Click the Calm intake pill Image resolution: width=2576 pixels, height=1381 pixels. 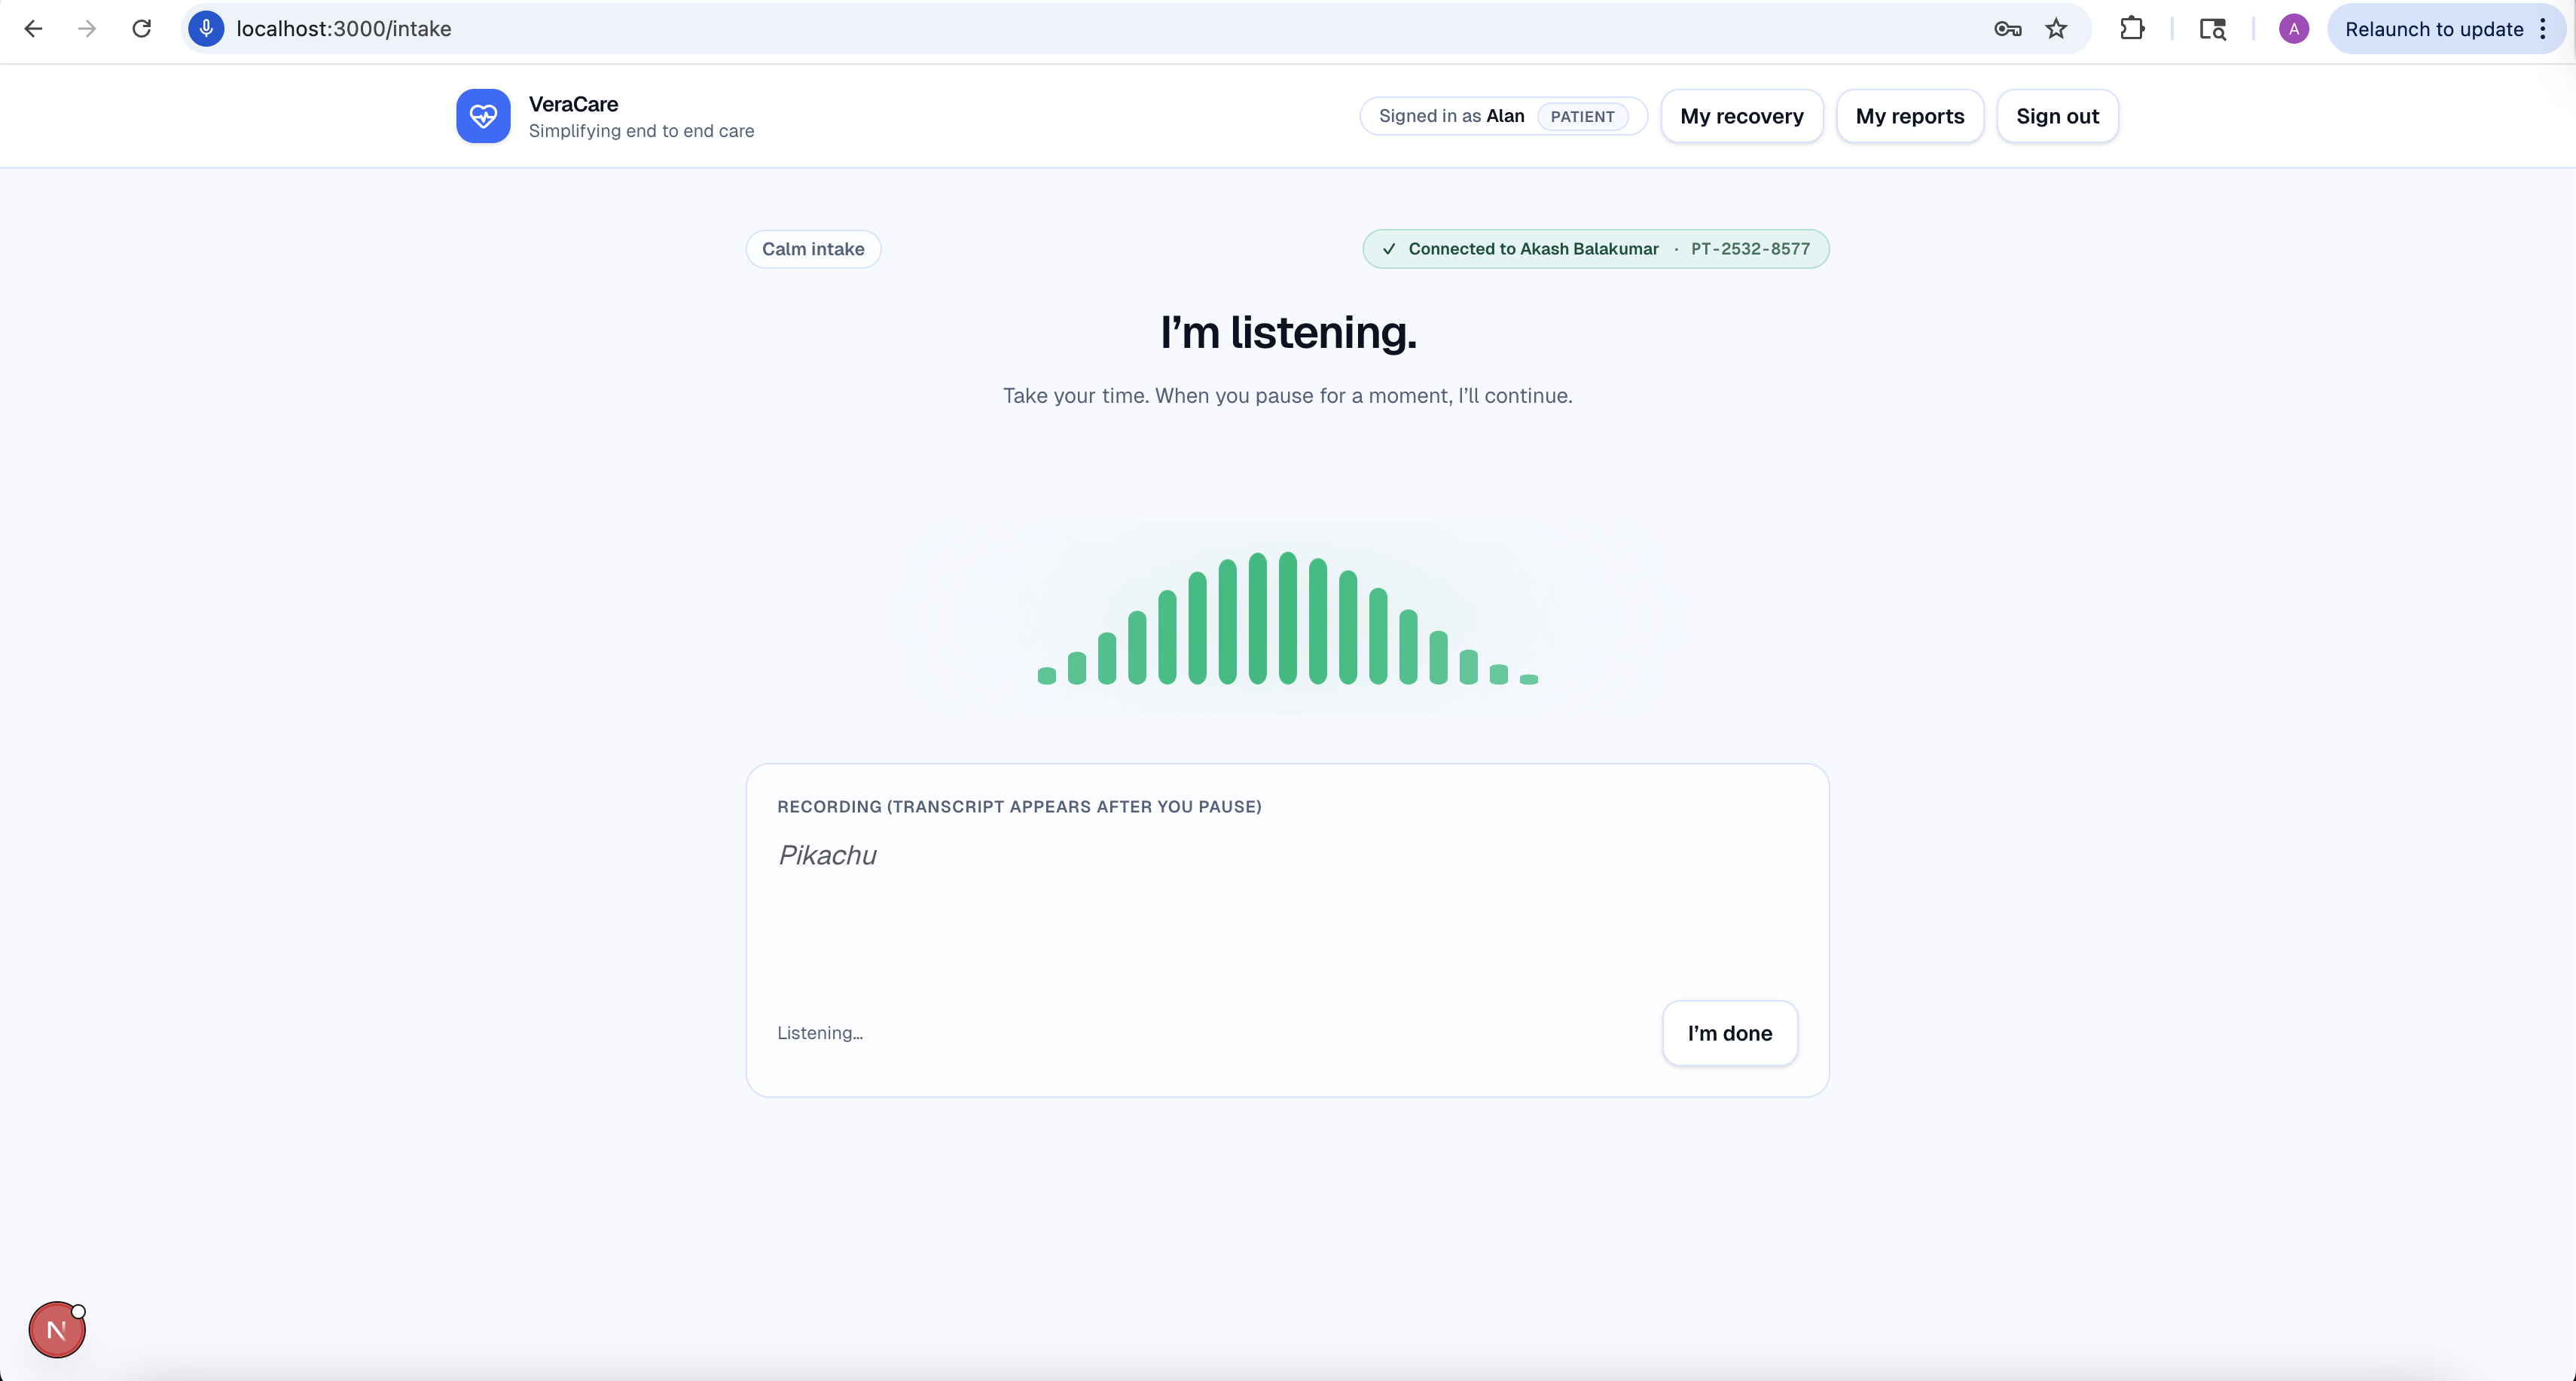coord(813,249)
